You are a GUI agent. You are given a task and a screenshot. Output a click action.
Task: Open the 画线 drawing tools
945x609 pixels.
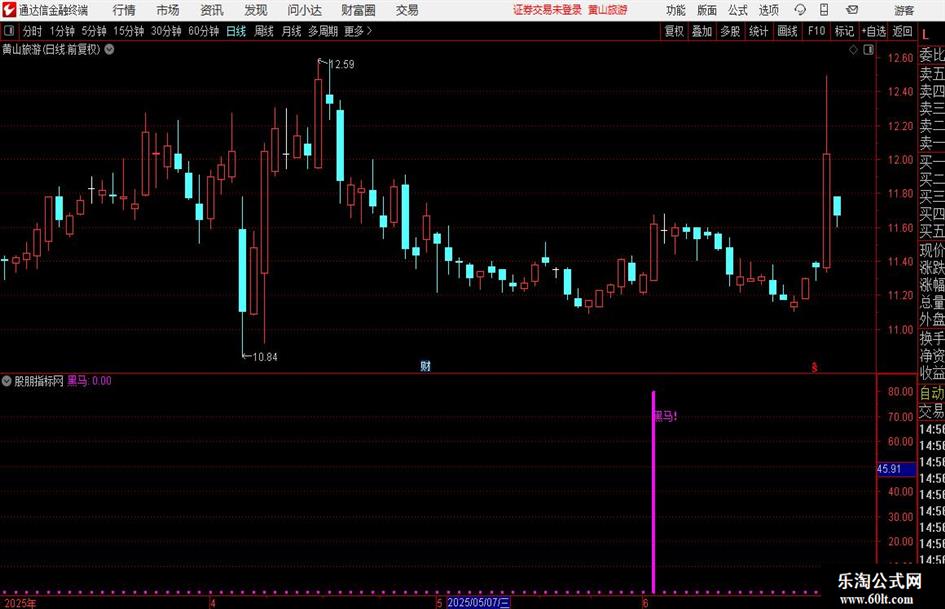tap(787, 31)
